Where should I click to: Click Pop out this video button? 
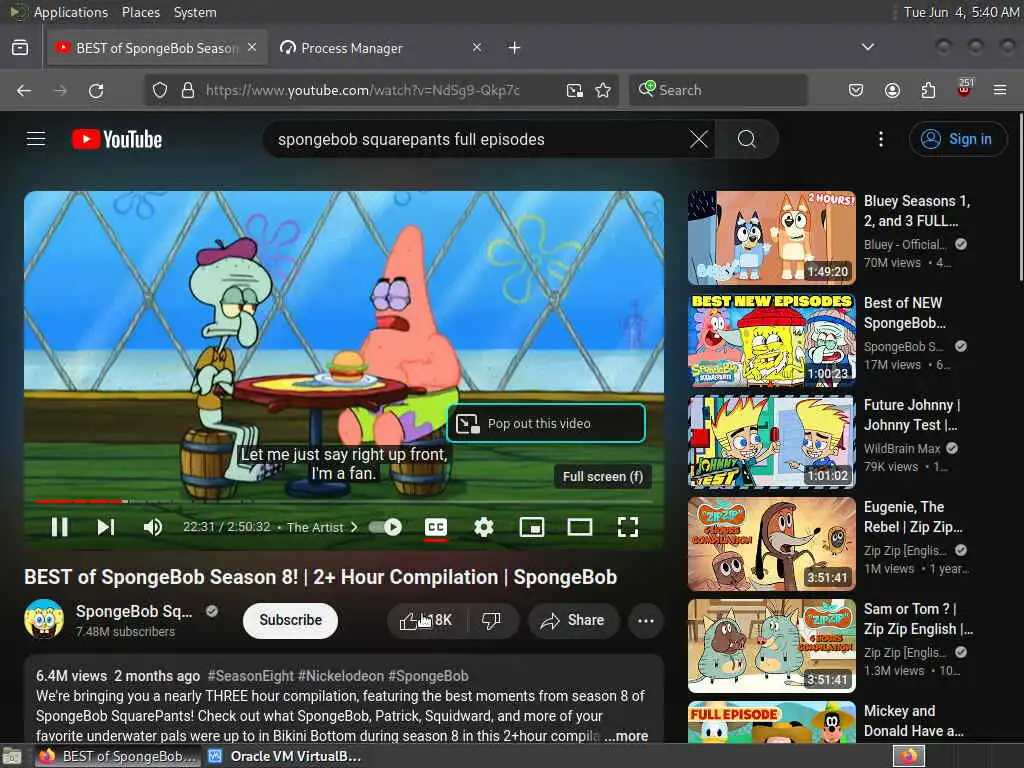(x=546, y=423)
